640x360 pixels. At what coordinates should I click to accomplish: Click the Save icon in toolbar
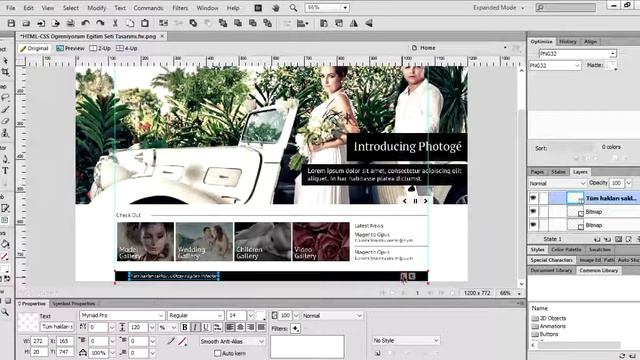[11, 23]
